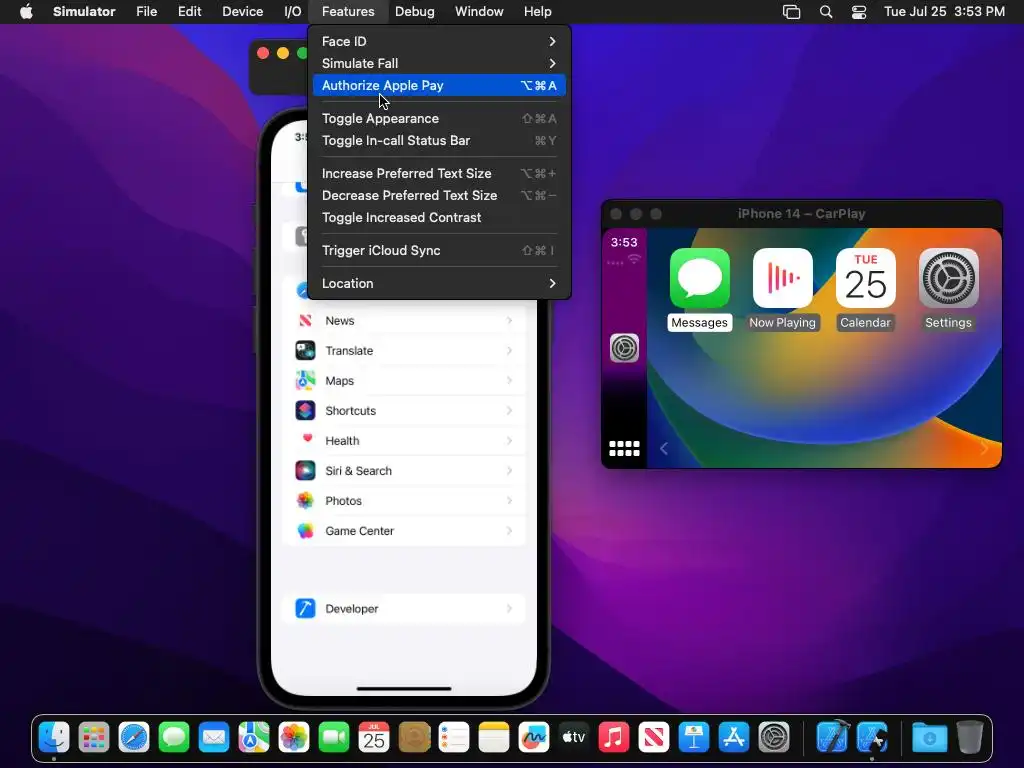Click the iPhone 14 – CarPlay window title

coord(801,214)
